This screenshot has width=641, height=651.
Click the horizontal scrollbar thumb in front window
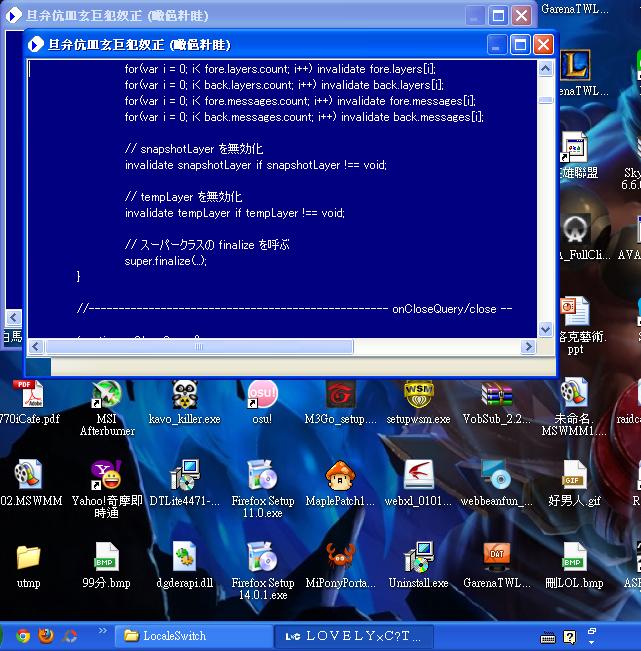click(199, 346)
